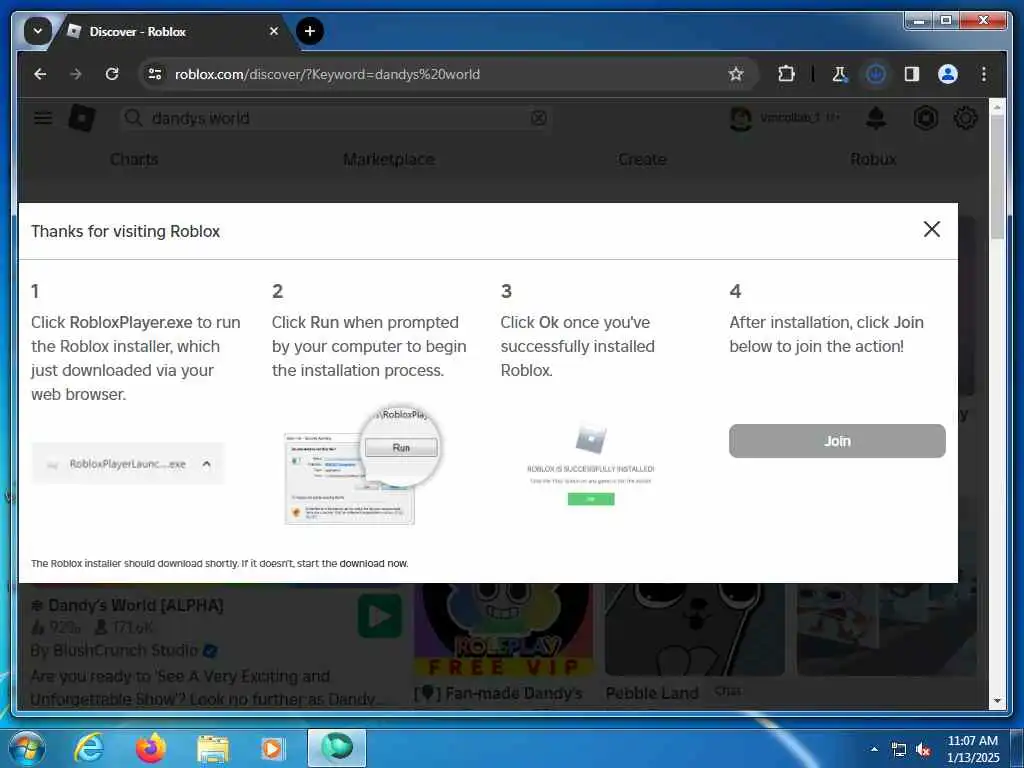Click the gray Join button

[x=837, y=441]
